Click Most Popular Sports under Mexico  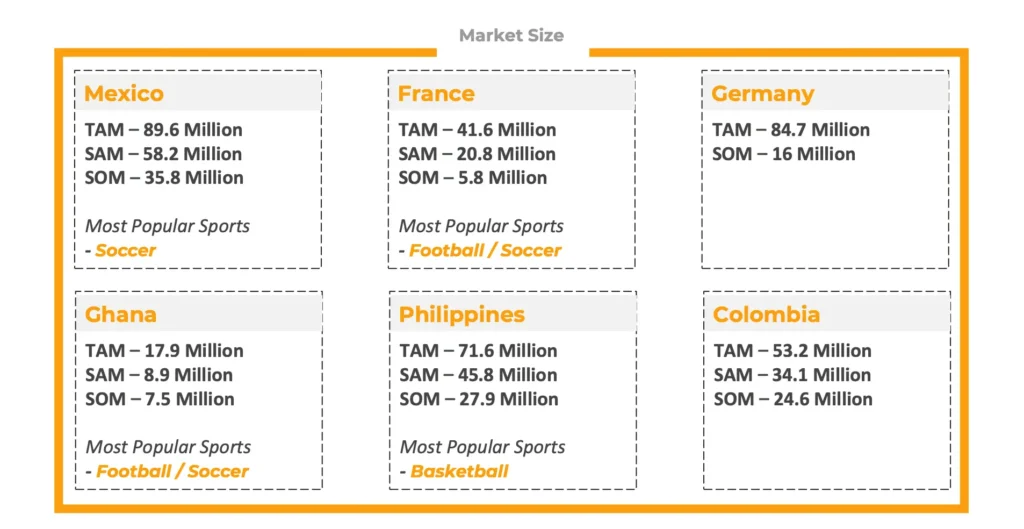(165, 226)
